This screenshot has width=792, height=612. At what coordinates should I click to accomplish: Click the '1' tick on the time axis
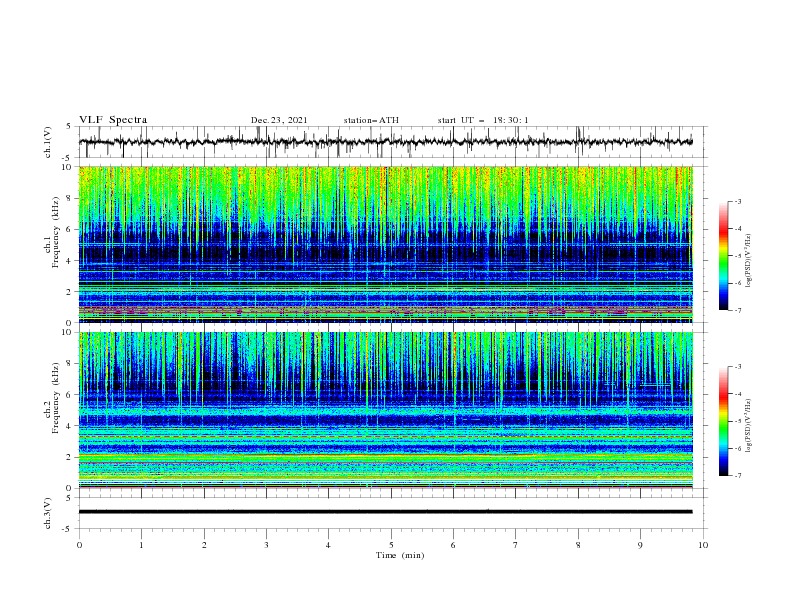coord(141,545)
